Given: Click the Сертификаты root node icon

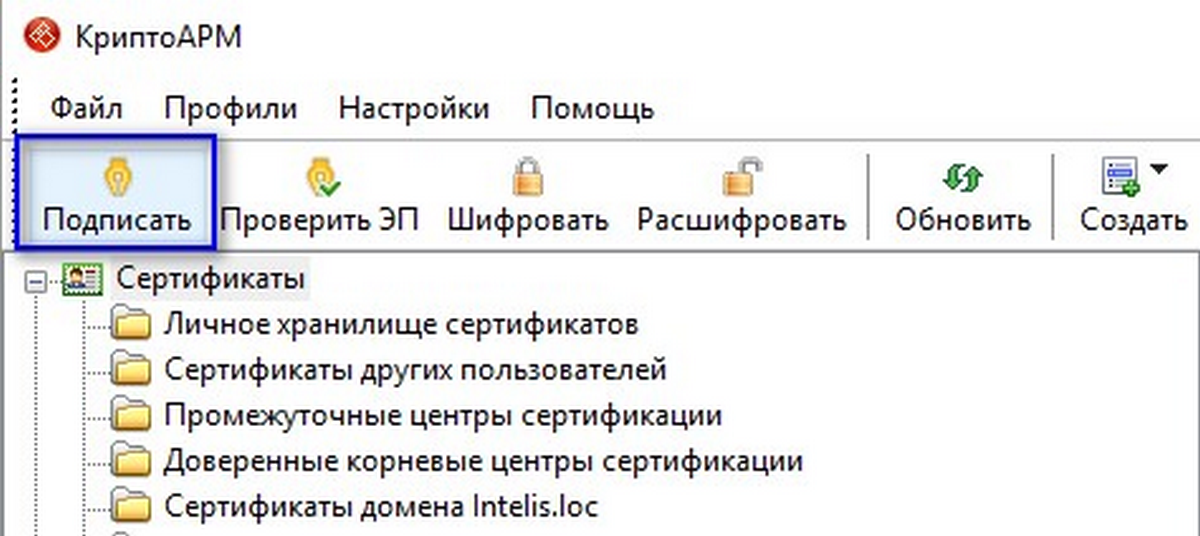Looking at the screenshot, I should pos(79,279).
